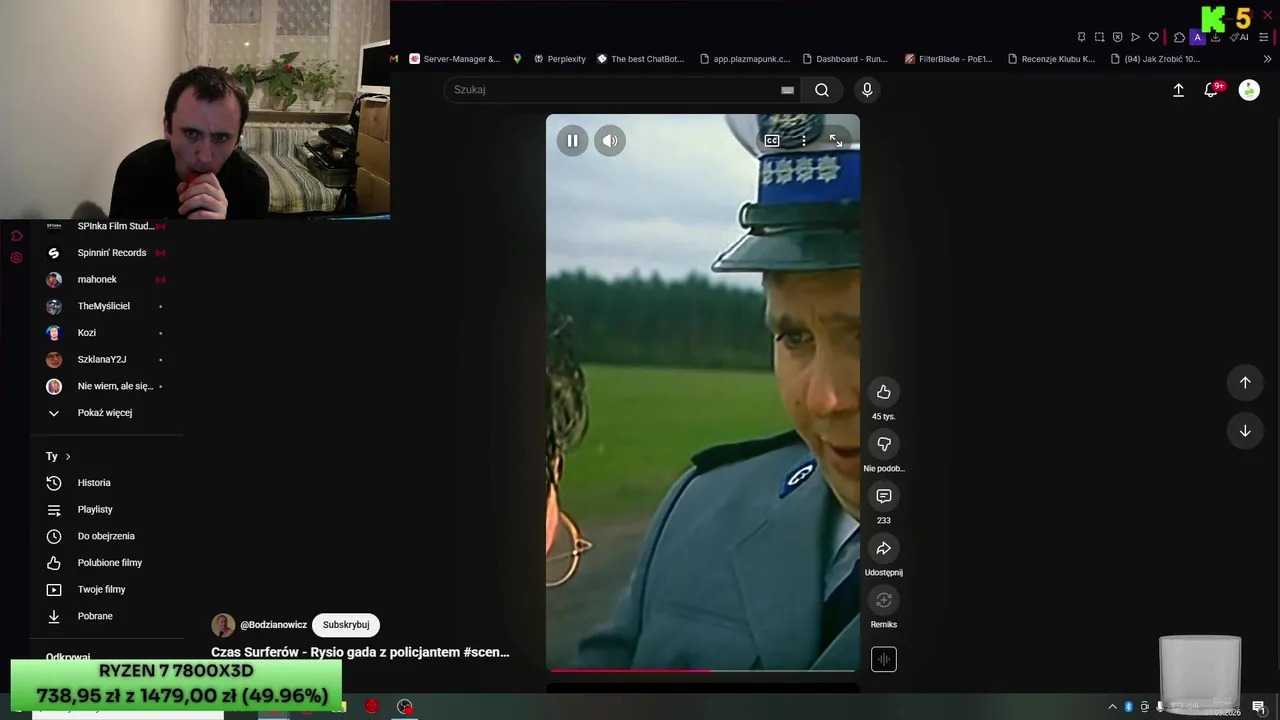
Task: Start voice search with microphone icon
Action: (867, 90)
